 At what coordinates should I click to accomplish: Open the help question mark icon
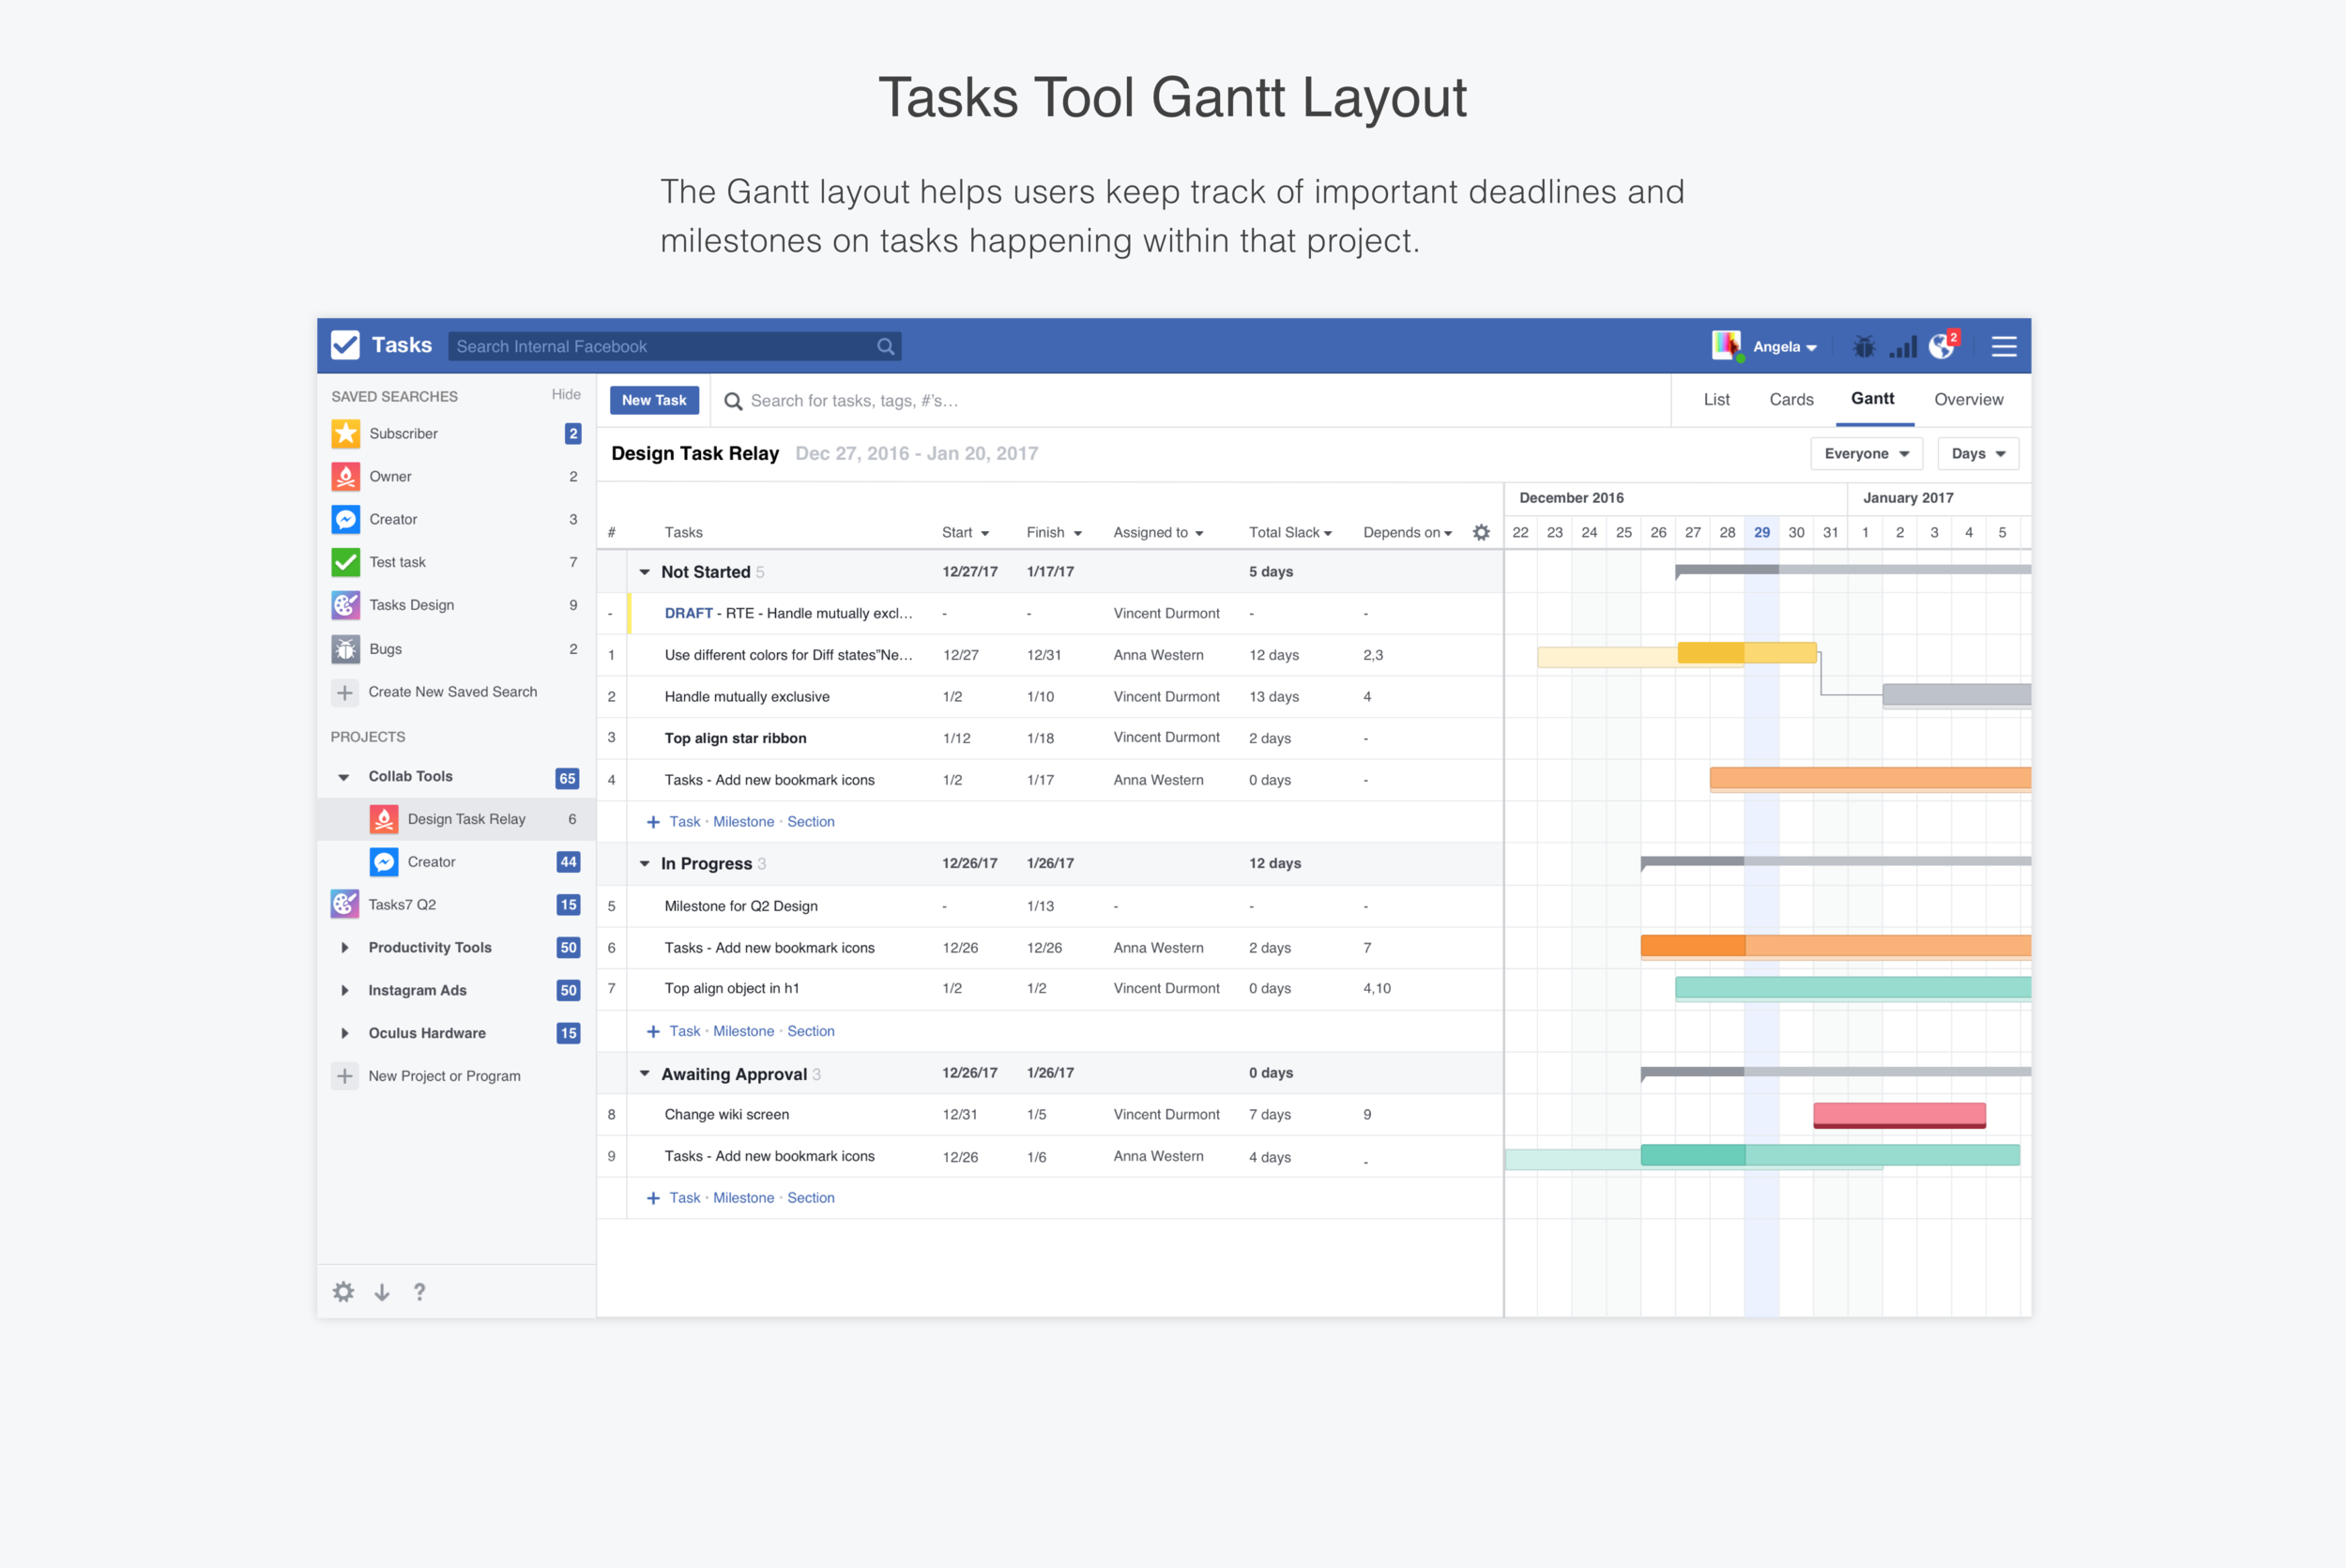point(420,1291)
